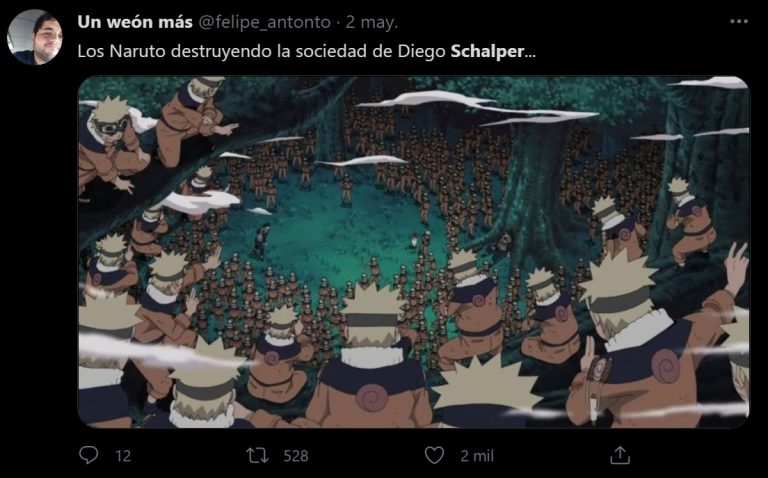View the 528 retweets count
Screen dimensions: 768x478
296,456
